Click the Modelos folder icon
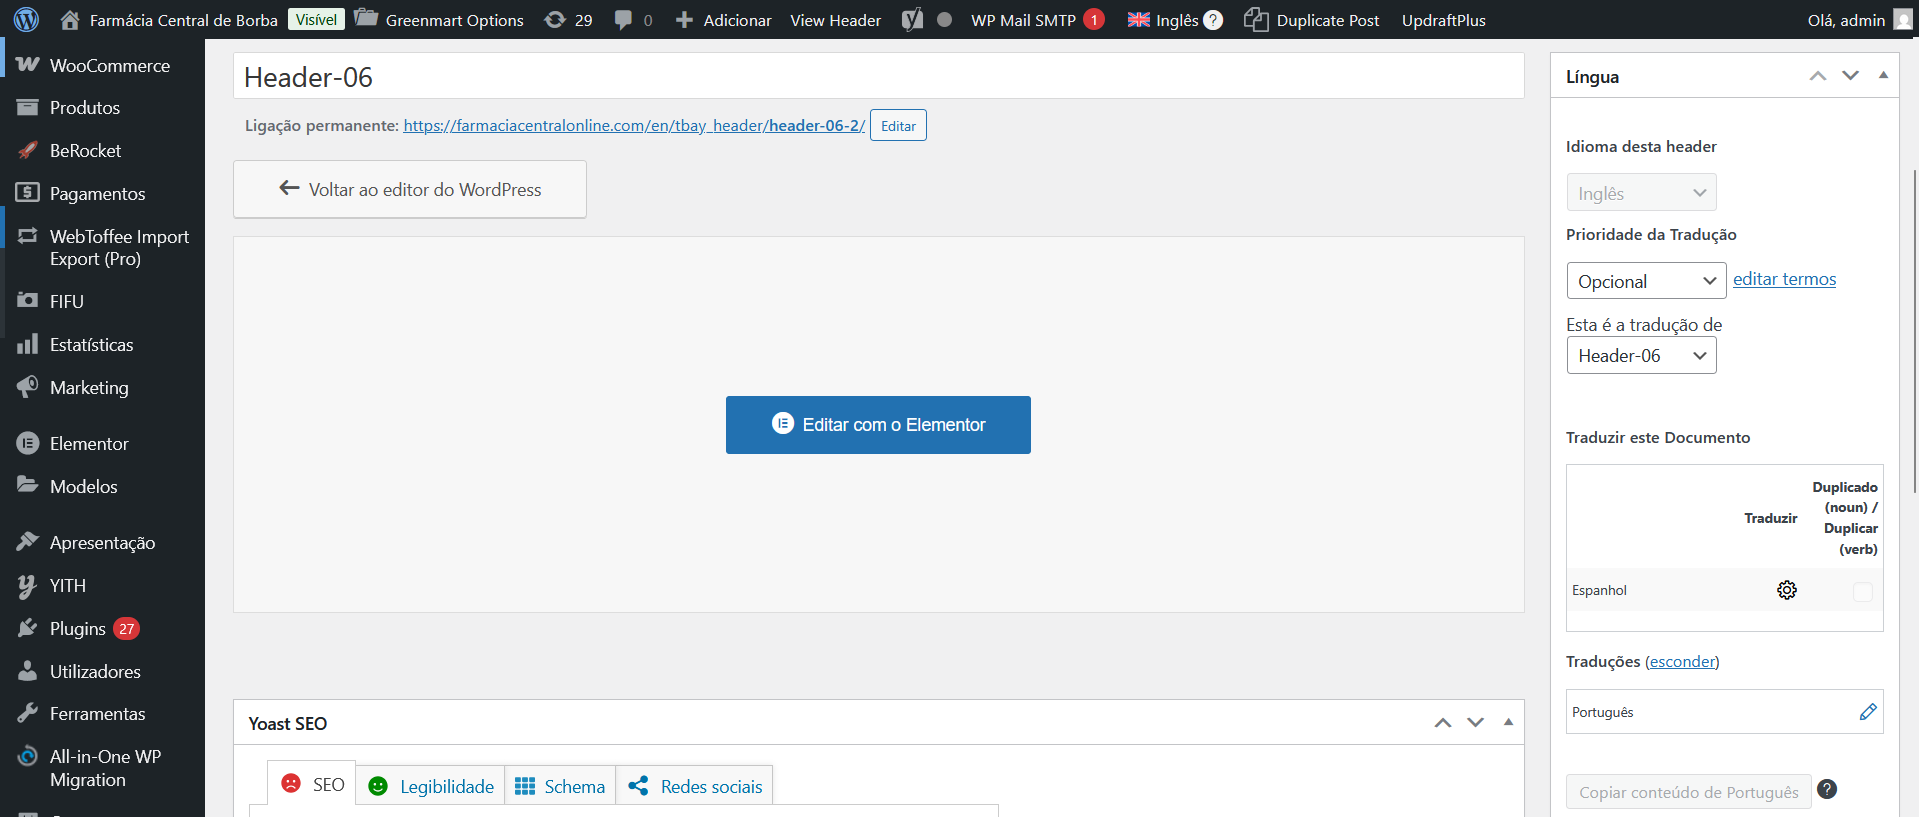 28,485
